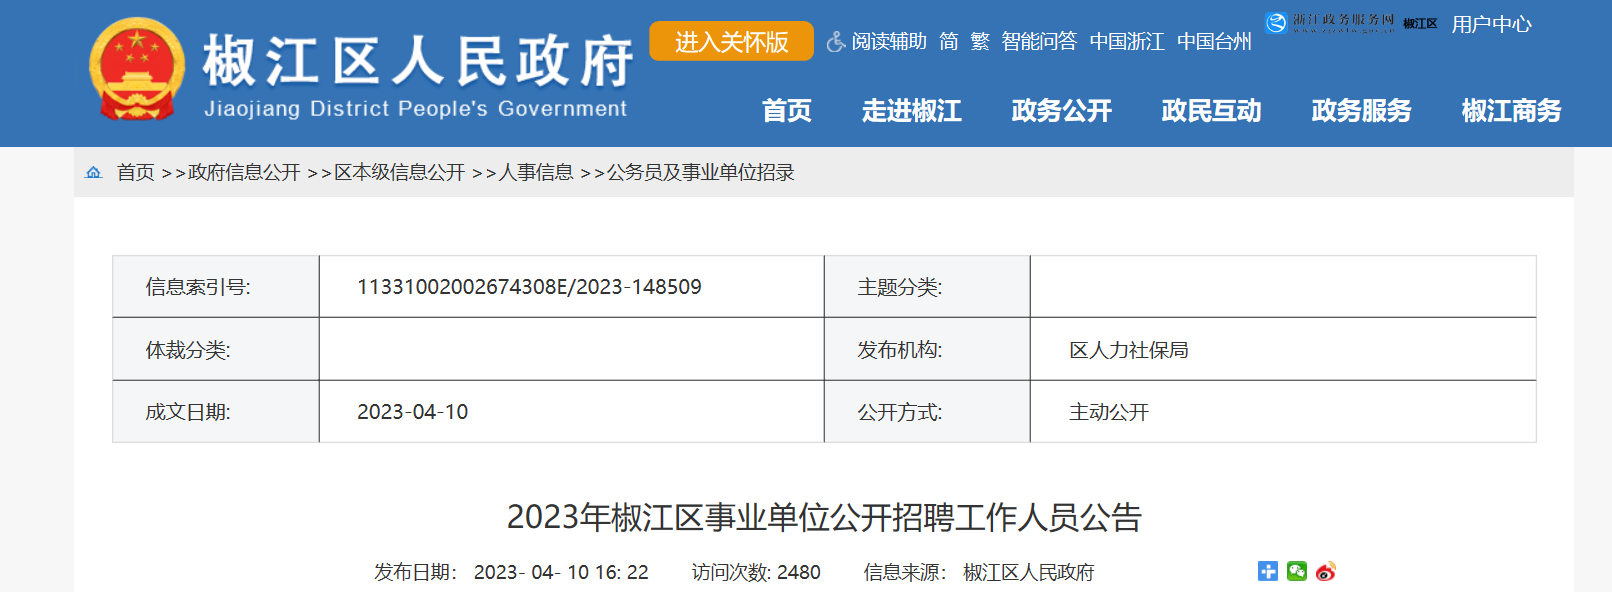Viewport: 1612px width, 592px height.
Task: Click the 主动公开 disclosure cell
Action: (1109, 412)
